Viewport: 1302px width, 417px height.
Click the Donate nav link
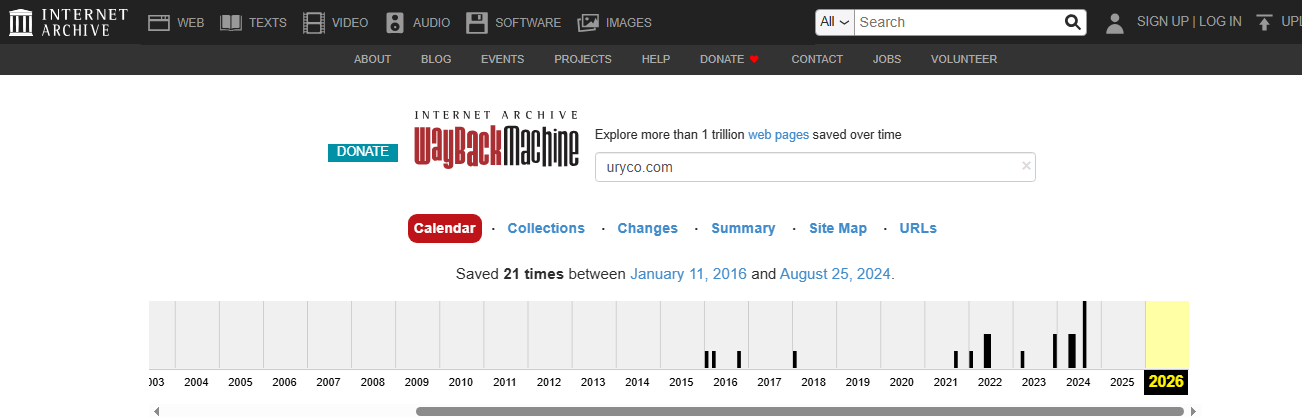pos(722,59)
